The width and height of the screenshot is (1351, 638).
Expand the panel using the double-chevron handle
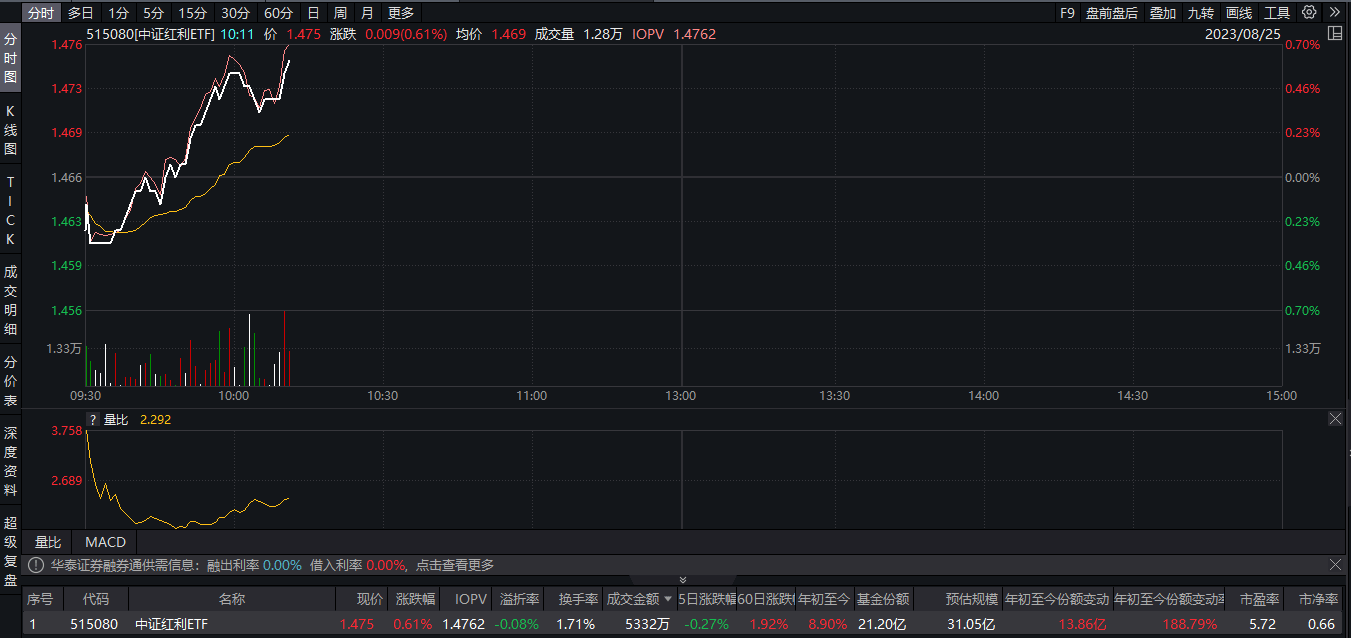tap(683, 580)
